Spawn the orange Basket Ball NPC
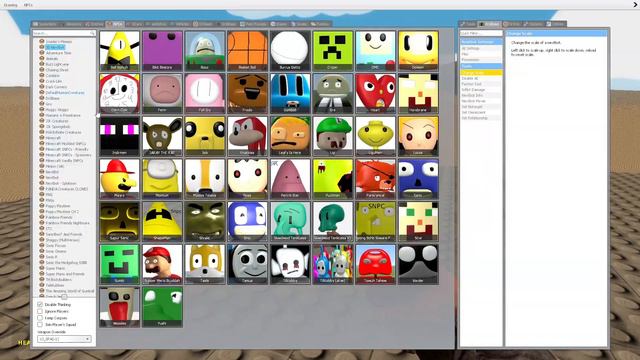Screen dimensions: 640x360 [x=247, y=51]
